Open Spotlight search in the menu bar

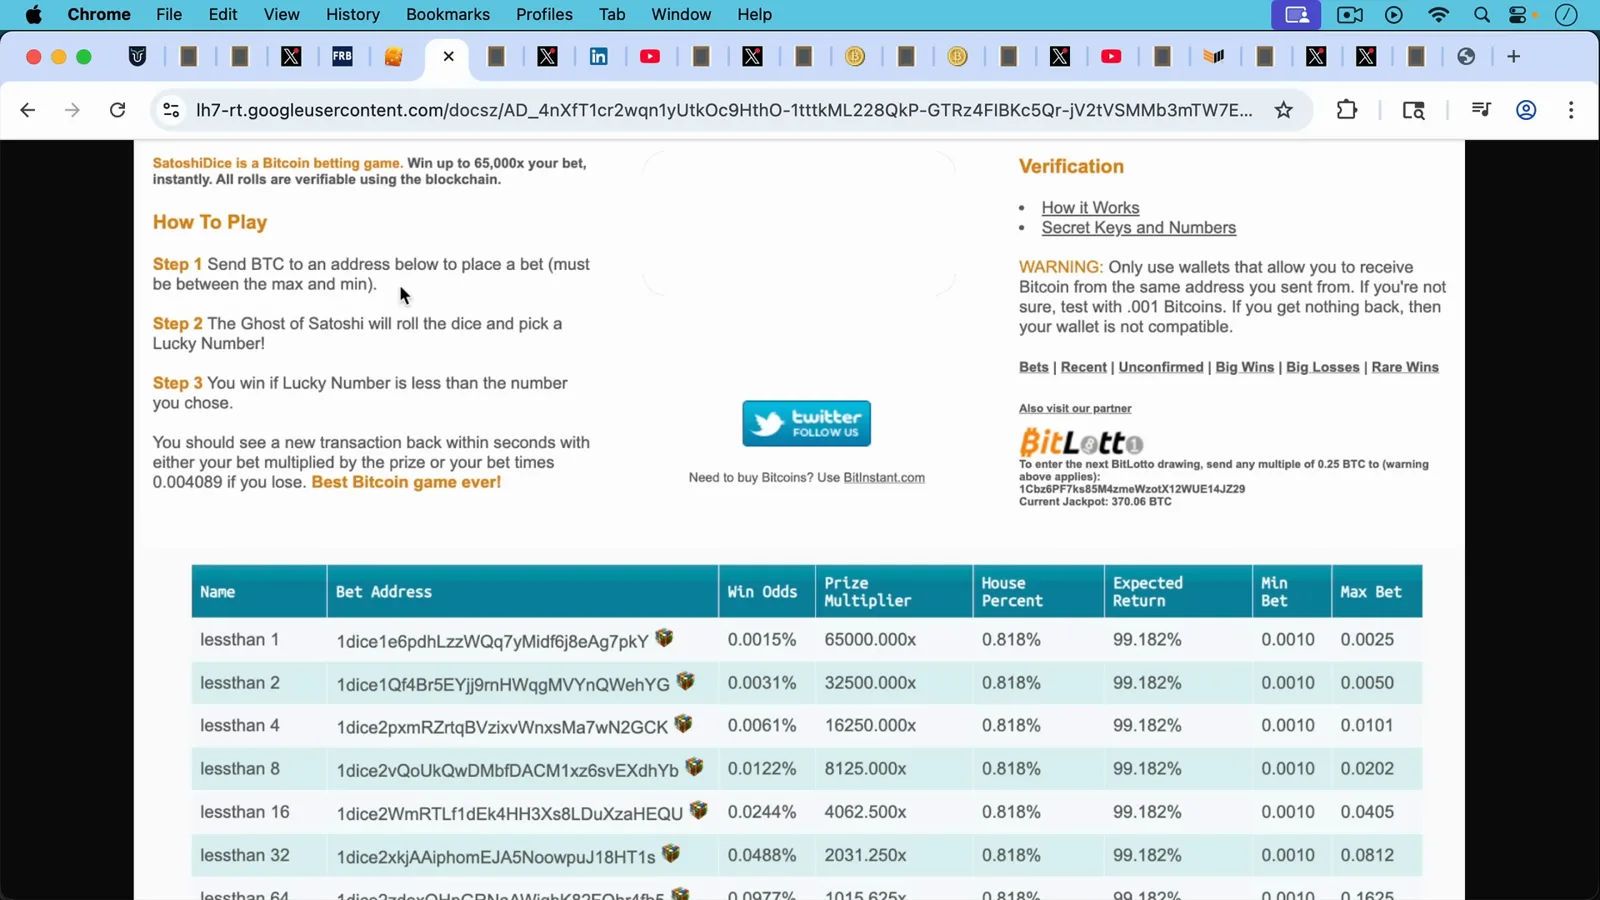pos(1482,15)
